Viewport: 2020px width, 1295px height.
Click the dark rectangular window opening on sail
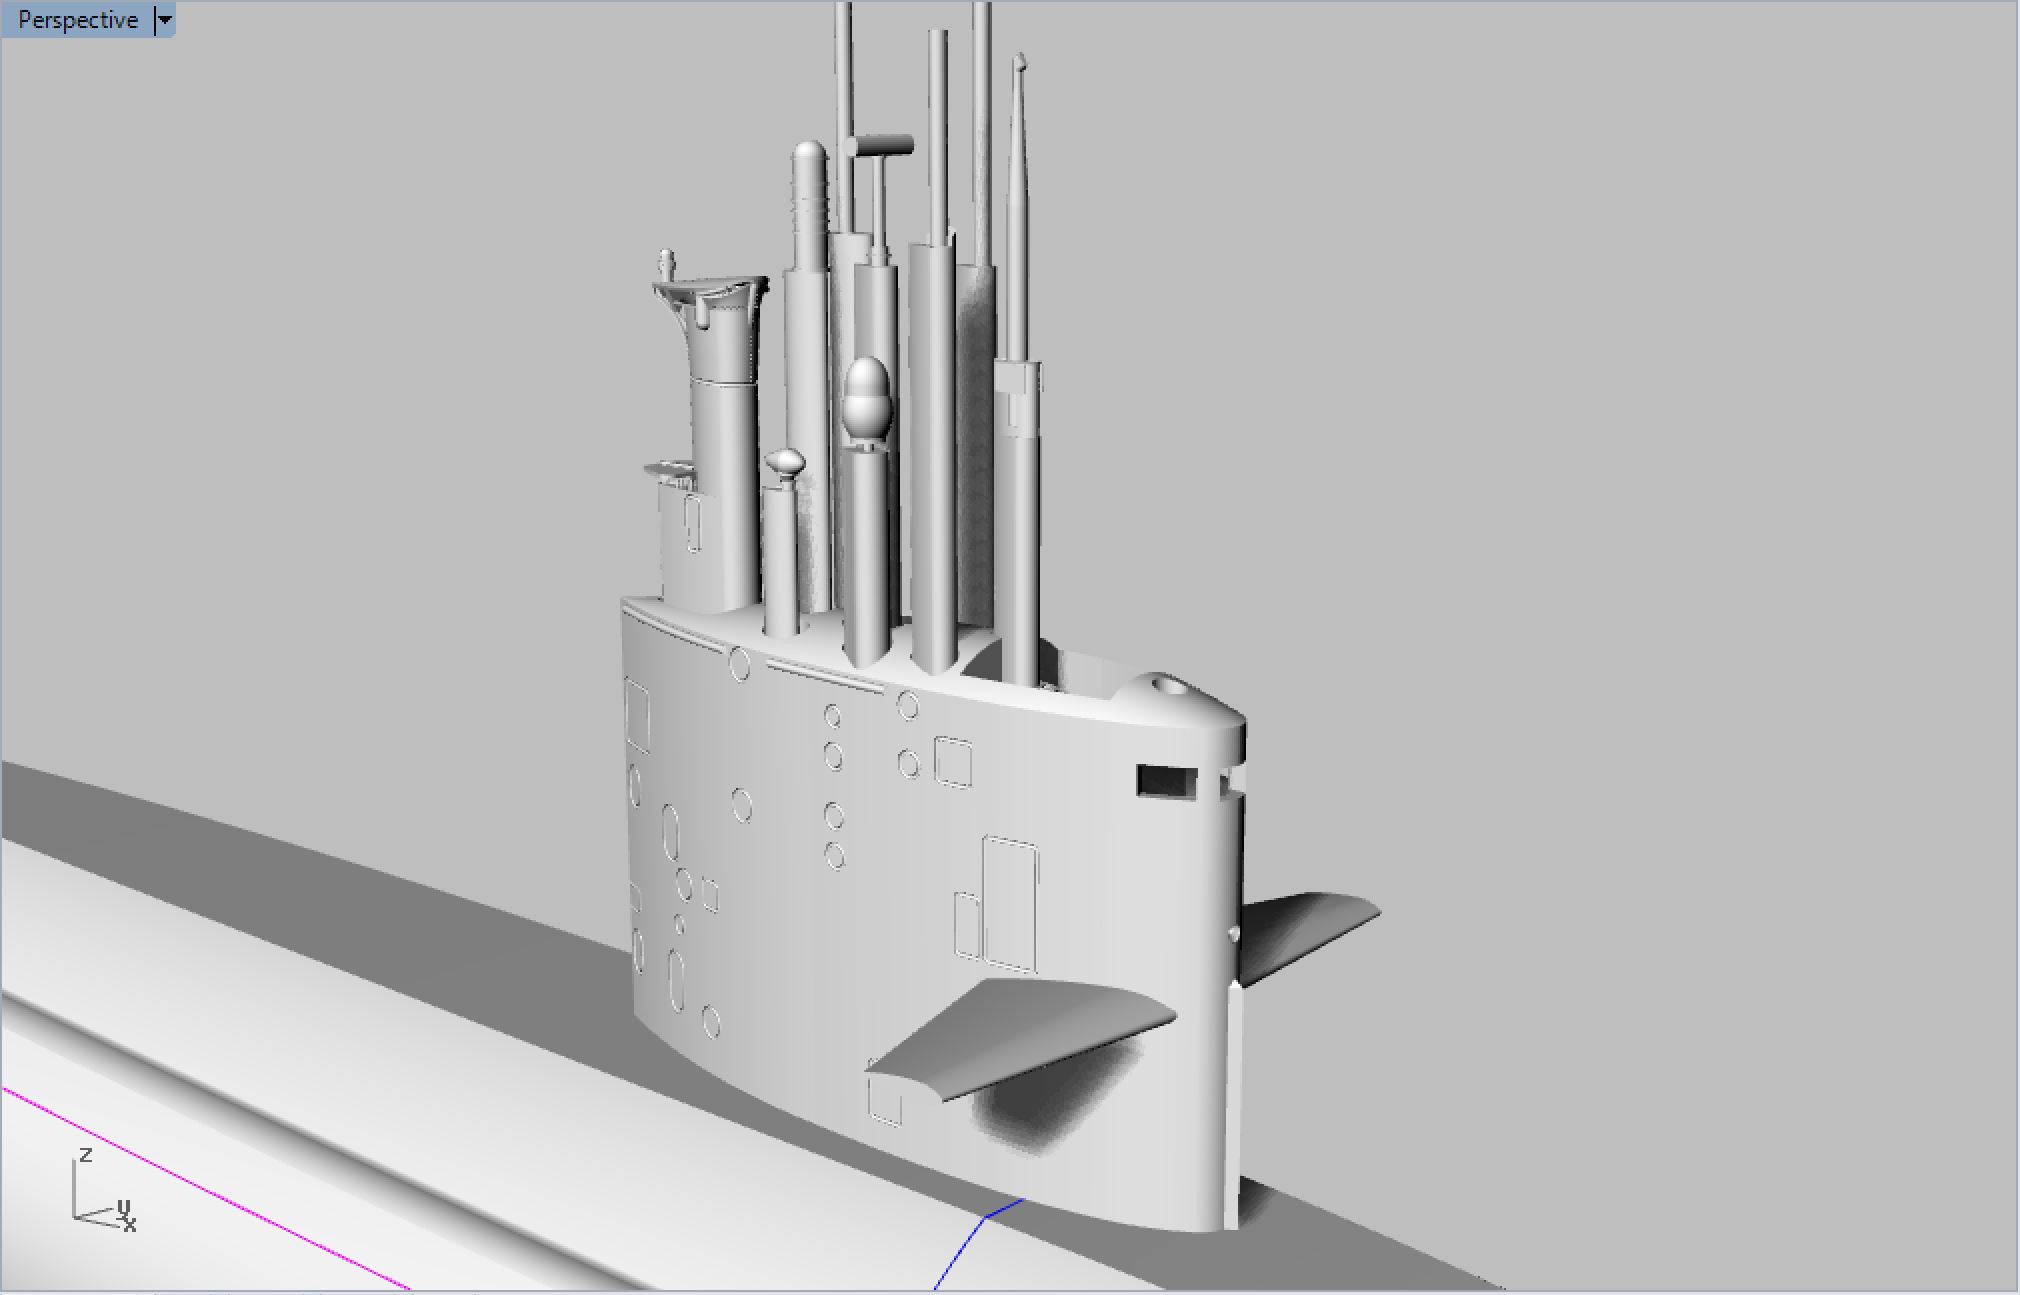pos(1166,781)
